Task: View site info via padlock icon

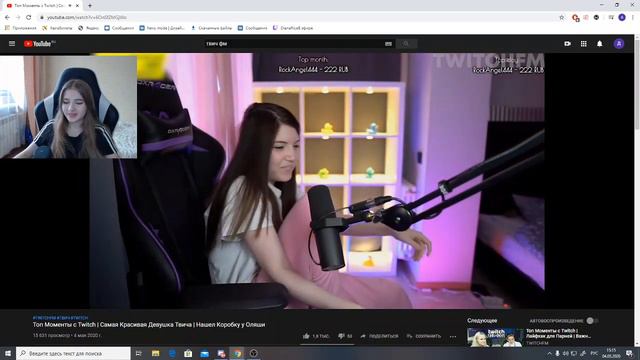Action: click(42, 17)
